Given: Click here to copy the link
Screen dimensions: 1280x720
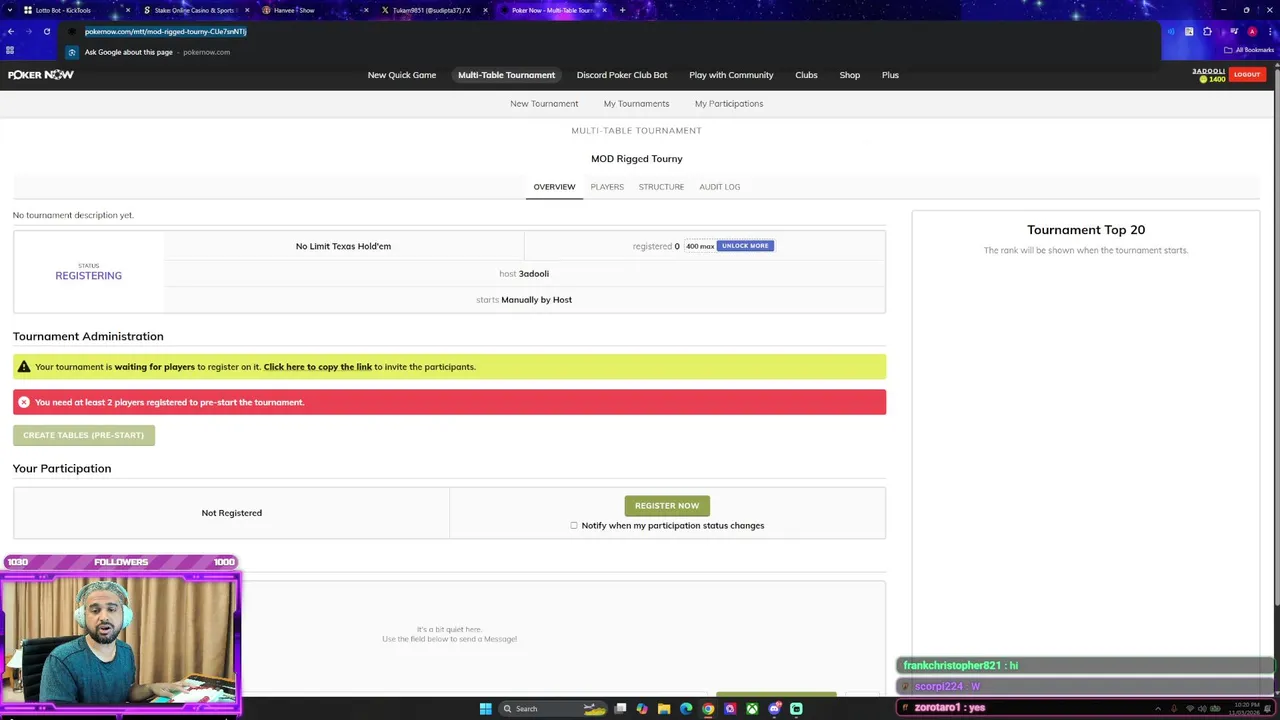Looking at the screenshot, I should tap(317, 367).
